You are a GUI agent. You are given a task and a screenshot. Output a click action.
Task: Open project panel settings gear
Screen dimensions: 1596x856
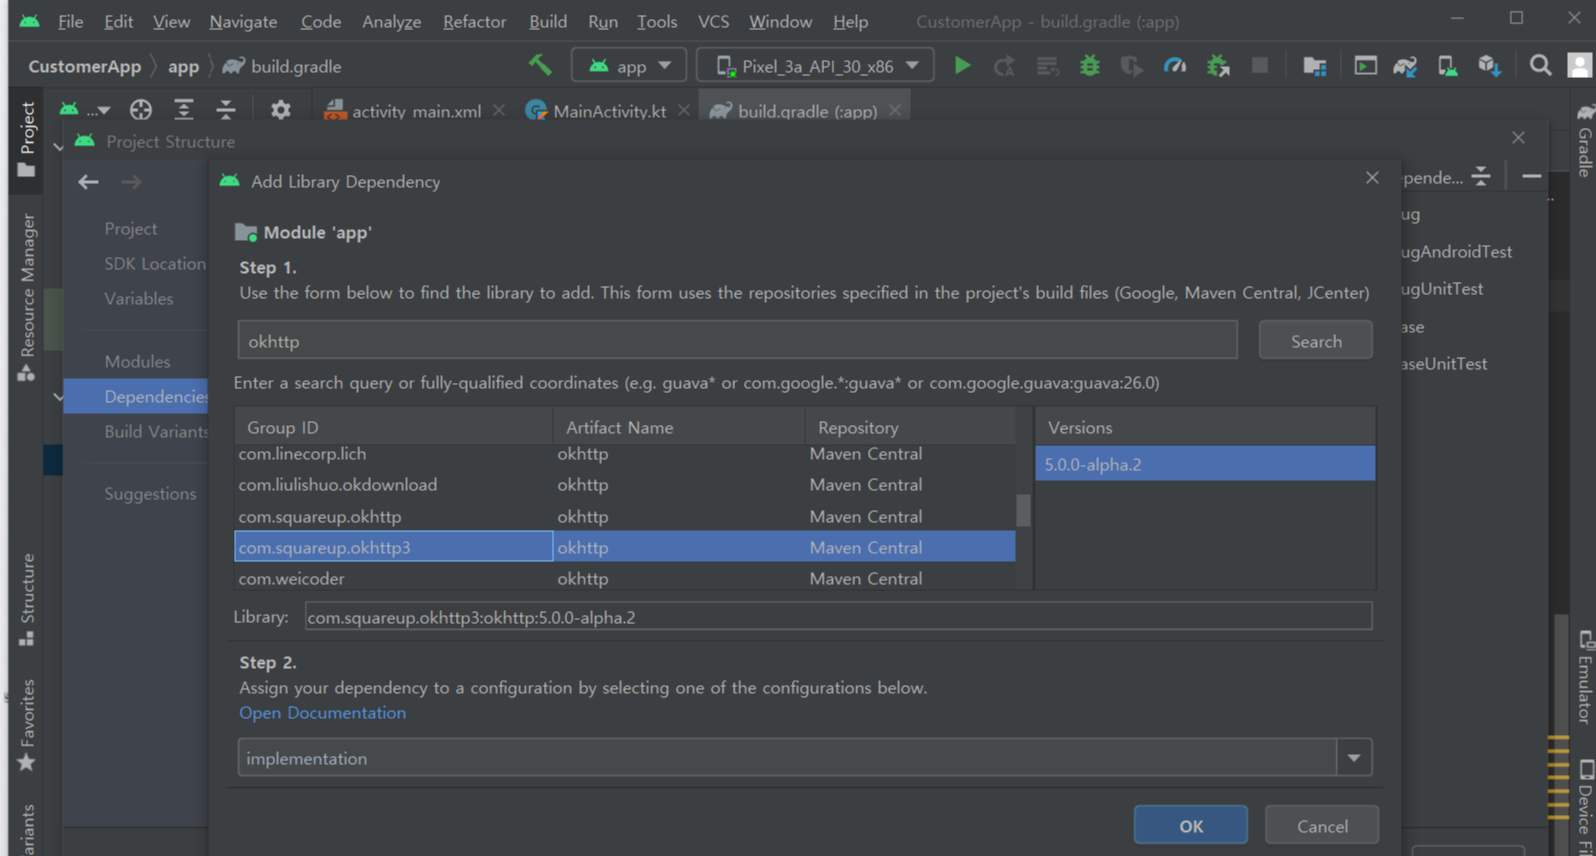tap(281, 110)
